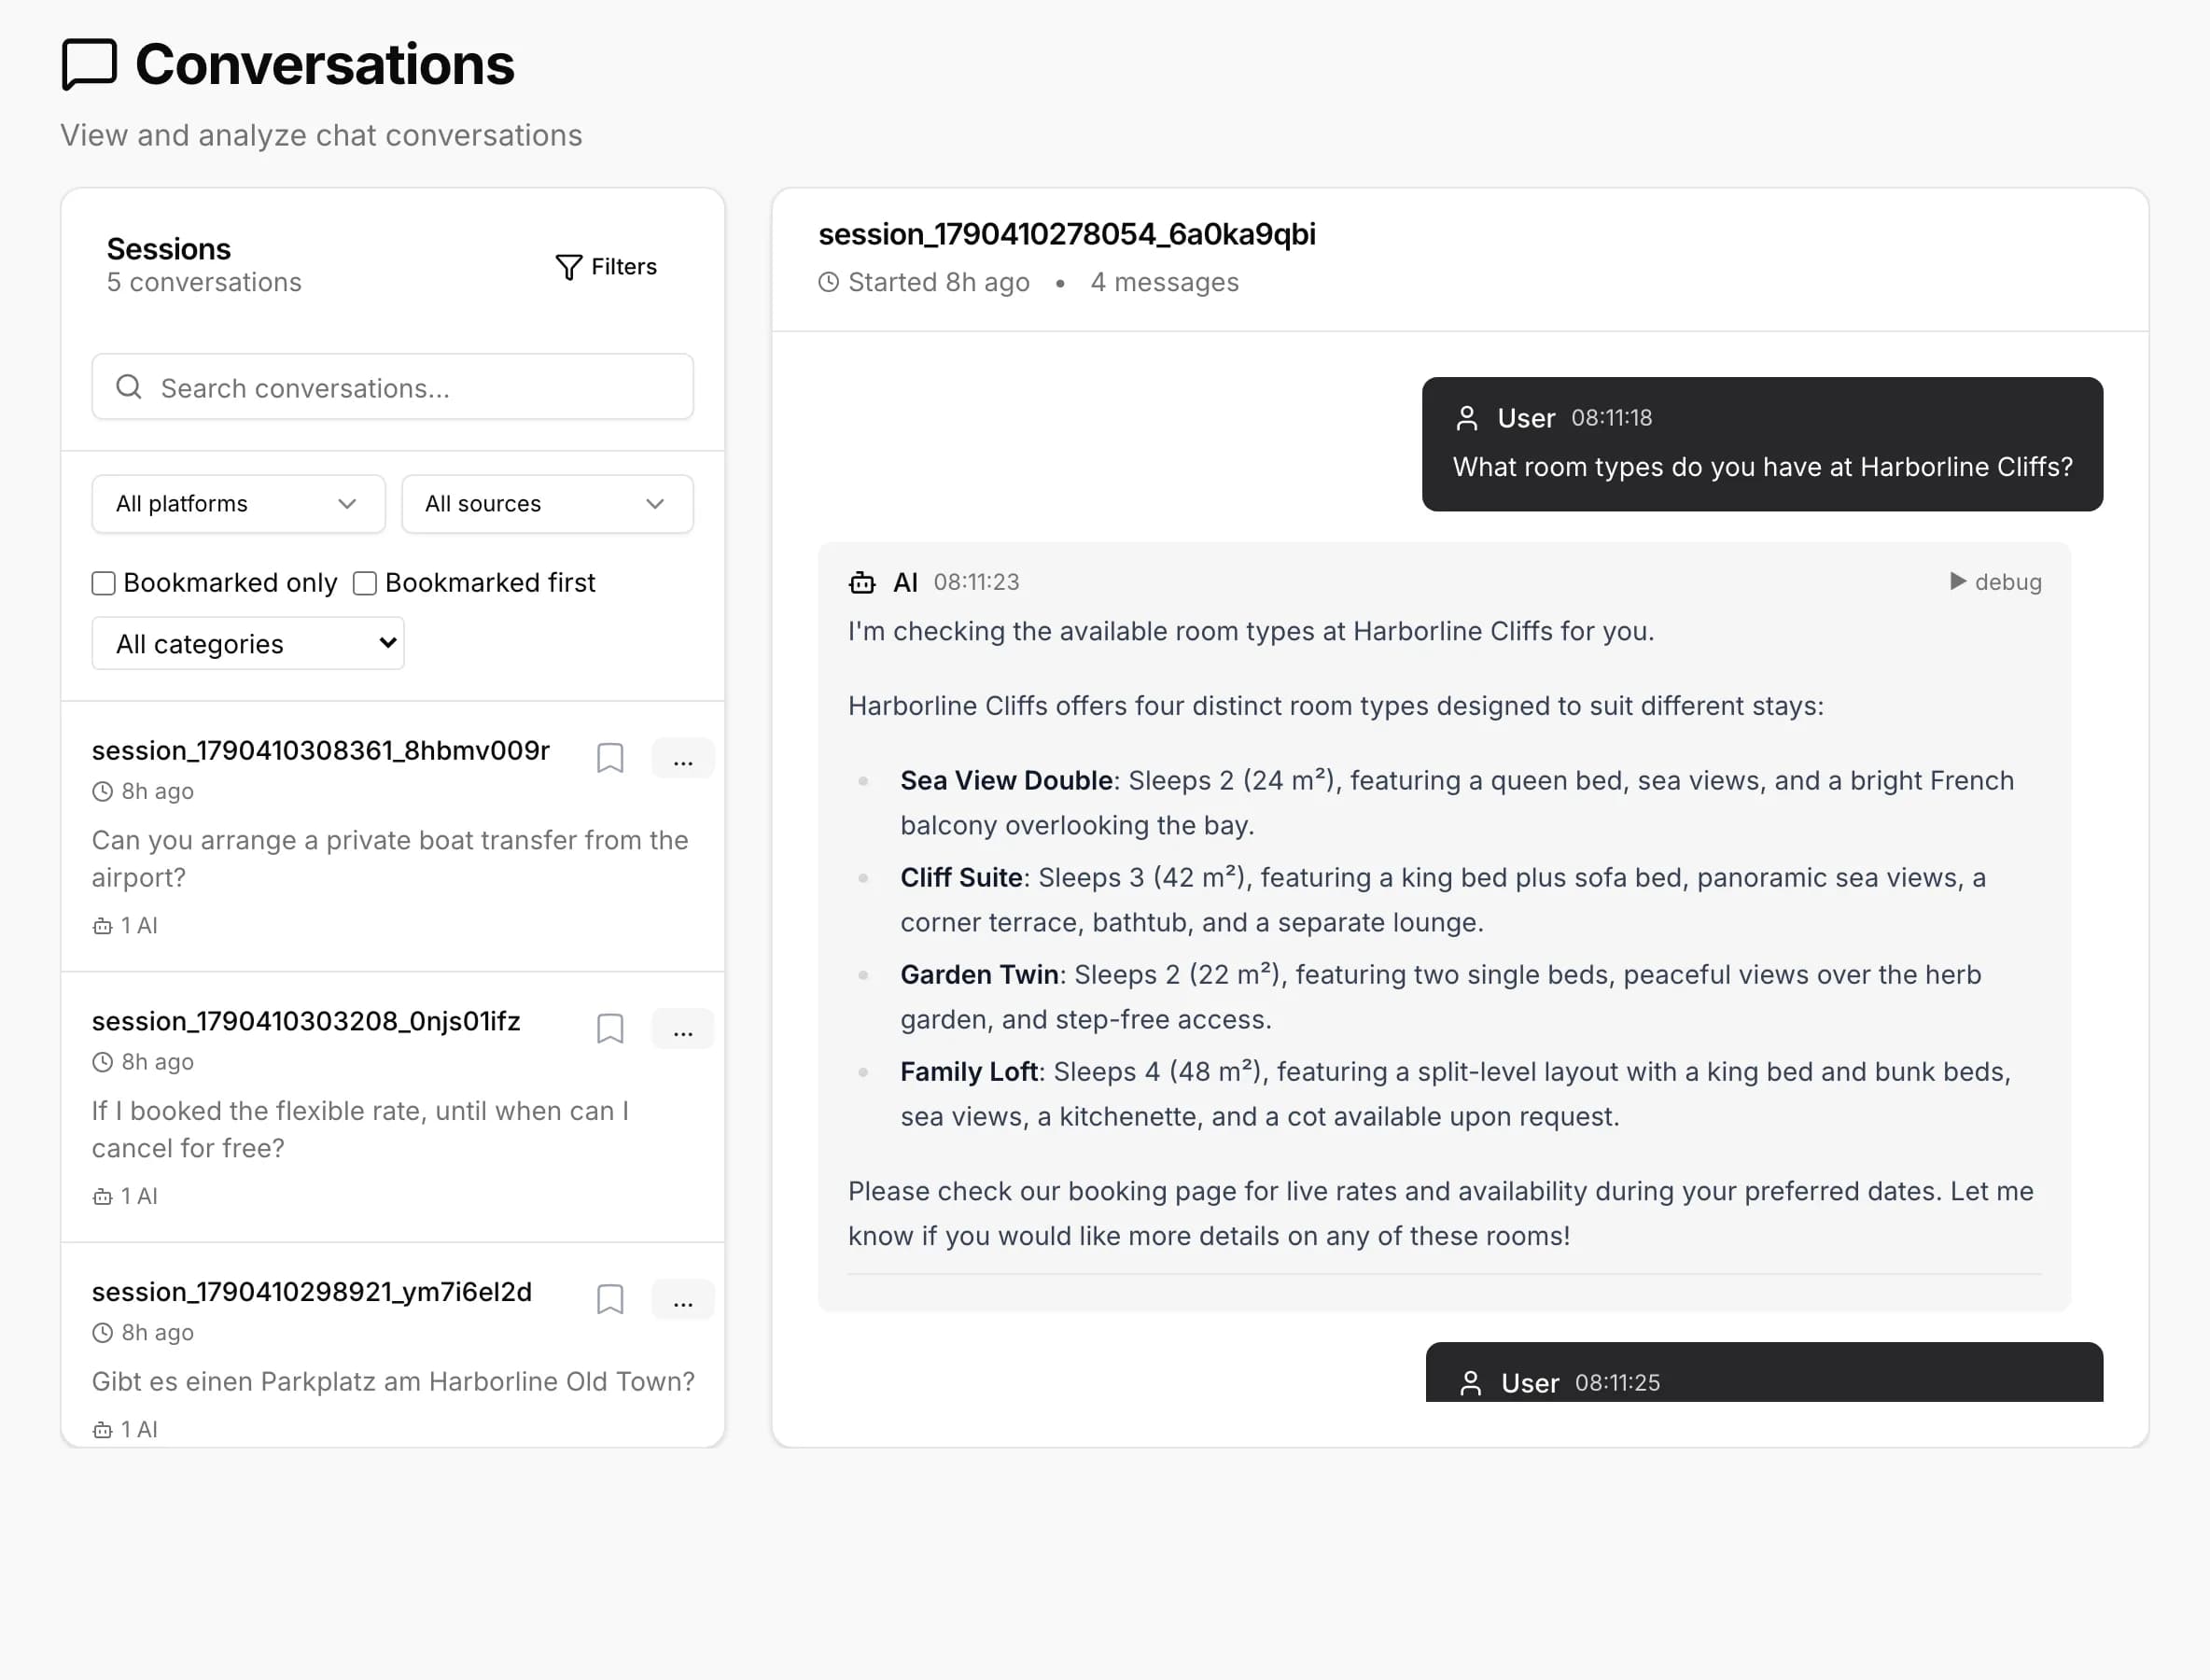Click the Sea View Double room name

1006,781
